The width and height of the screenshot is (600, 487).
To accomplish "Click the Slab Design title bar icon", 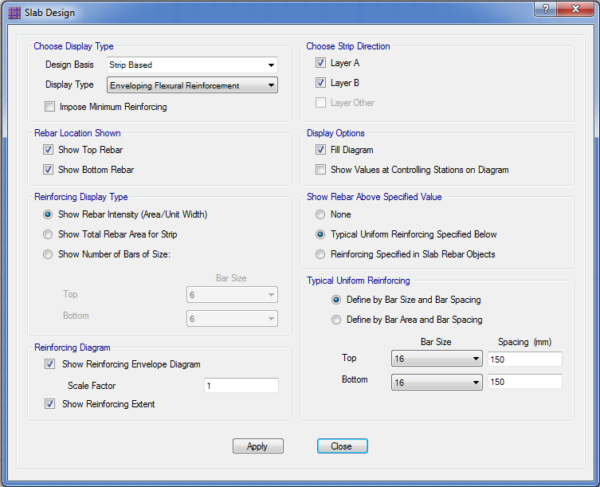I will [x=13, y=11].
